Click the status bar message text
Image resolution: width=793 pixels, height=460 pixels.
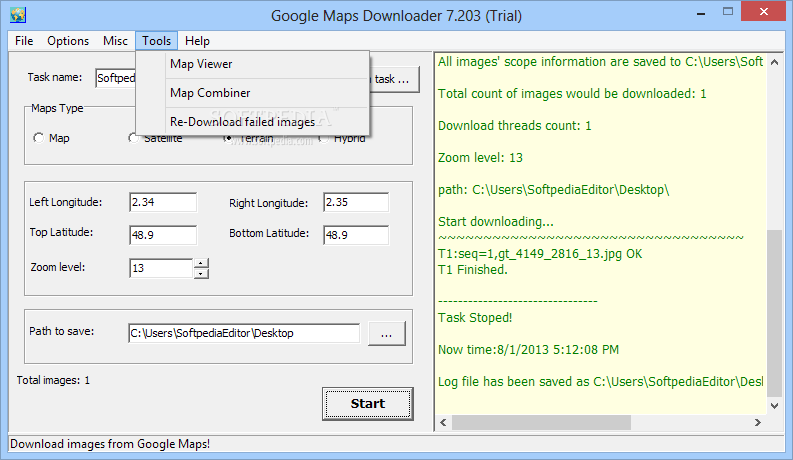(x=110, y=444)
